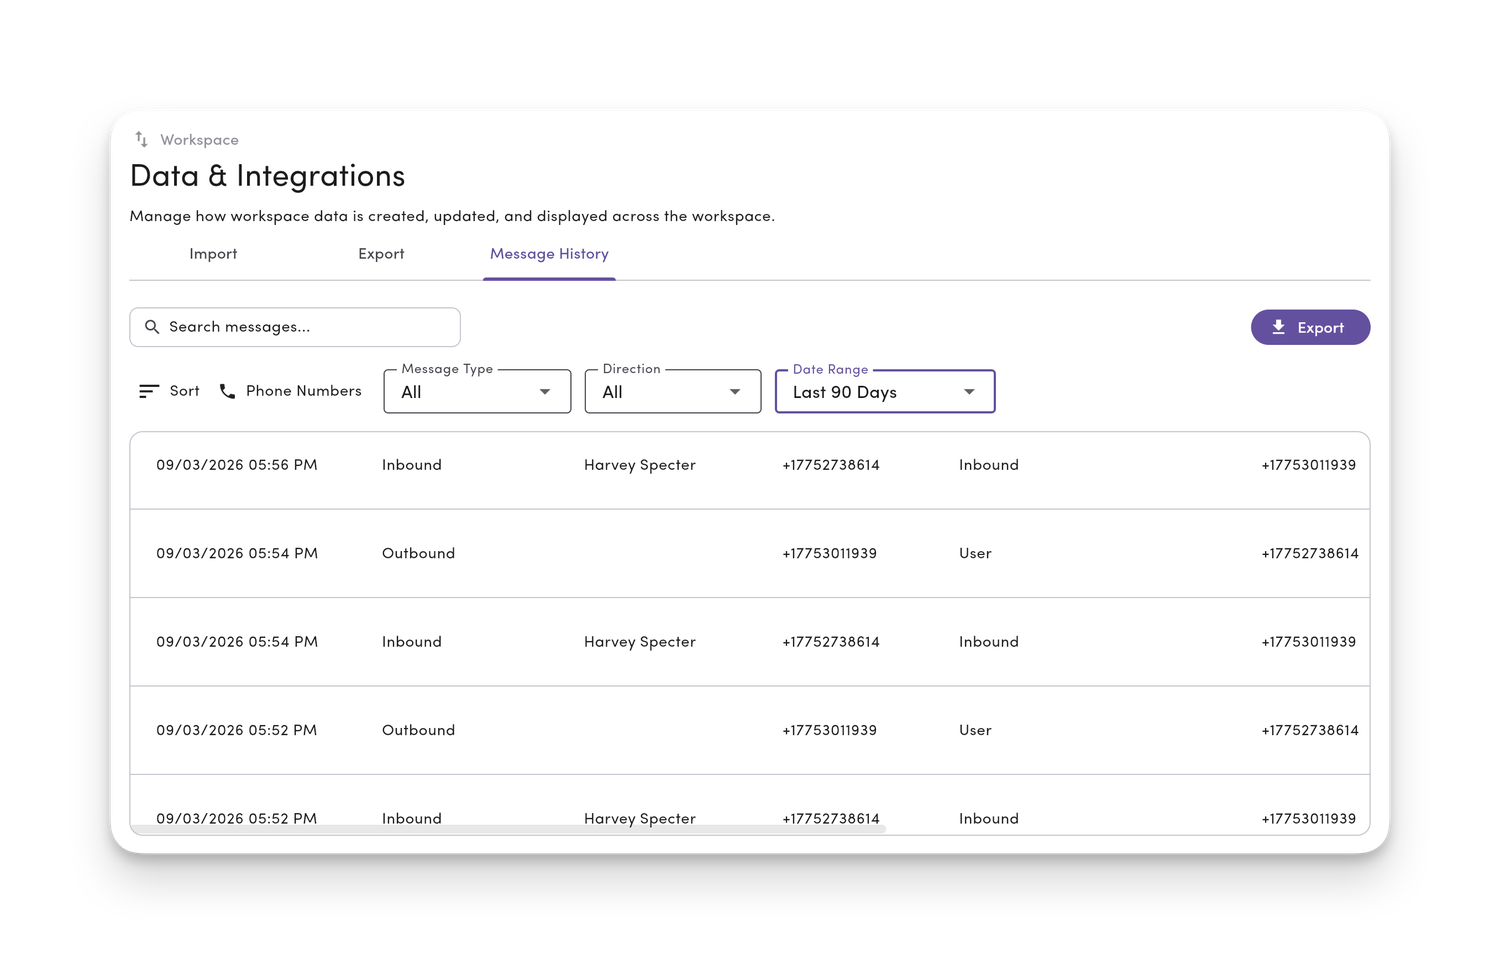Focus the Search messages field
1500x964 pixels.
click(x=295, y=327)
